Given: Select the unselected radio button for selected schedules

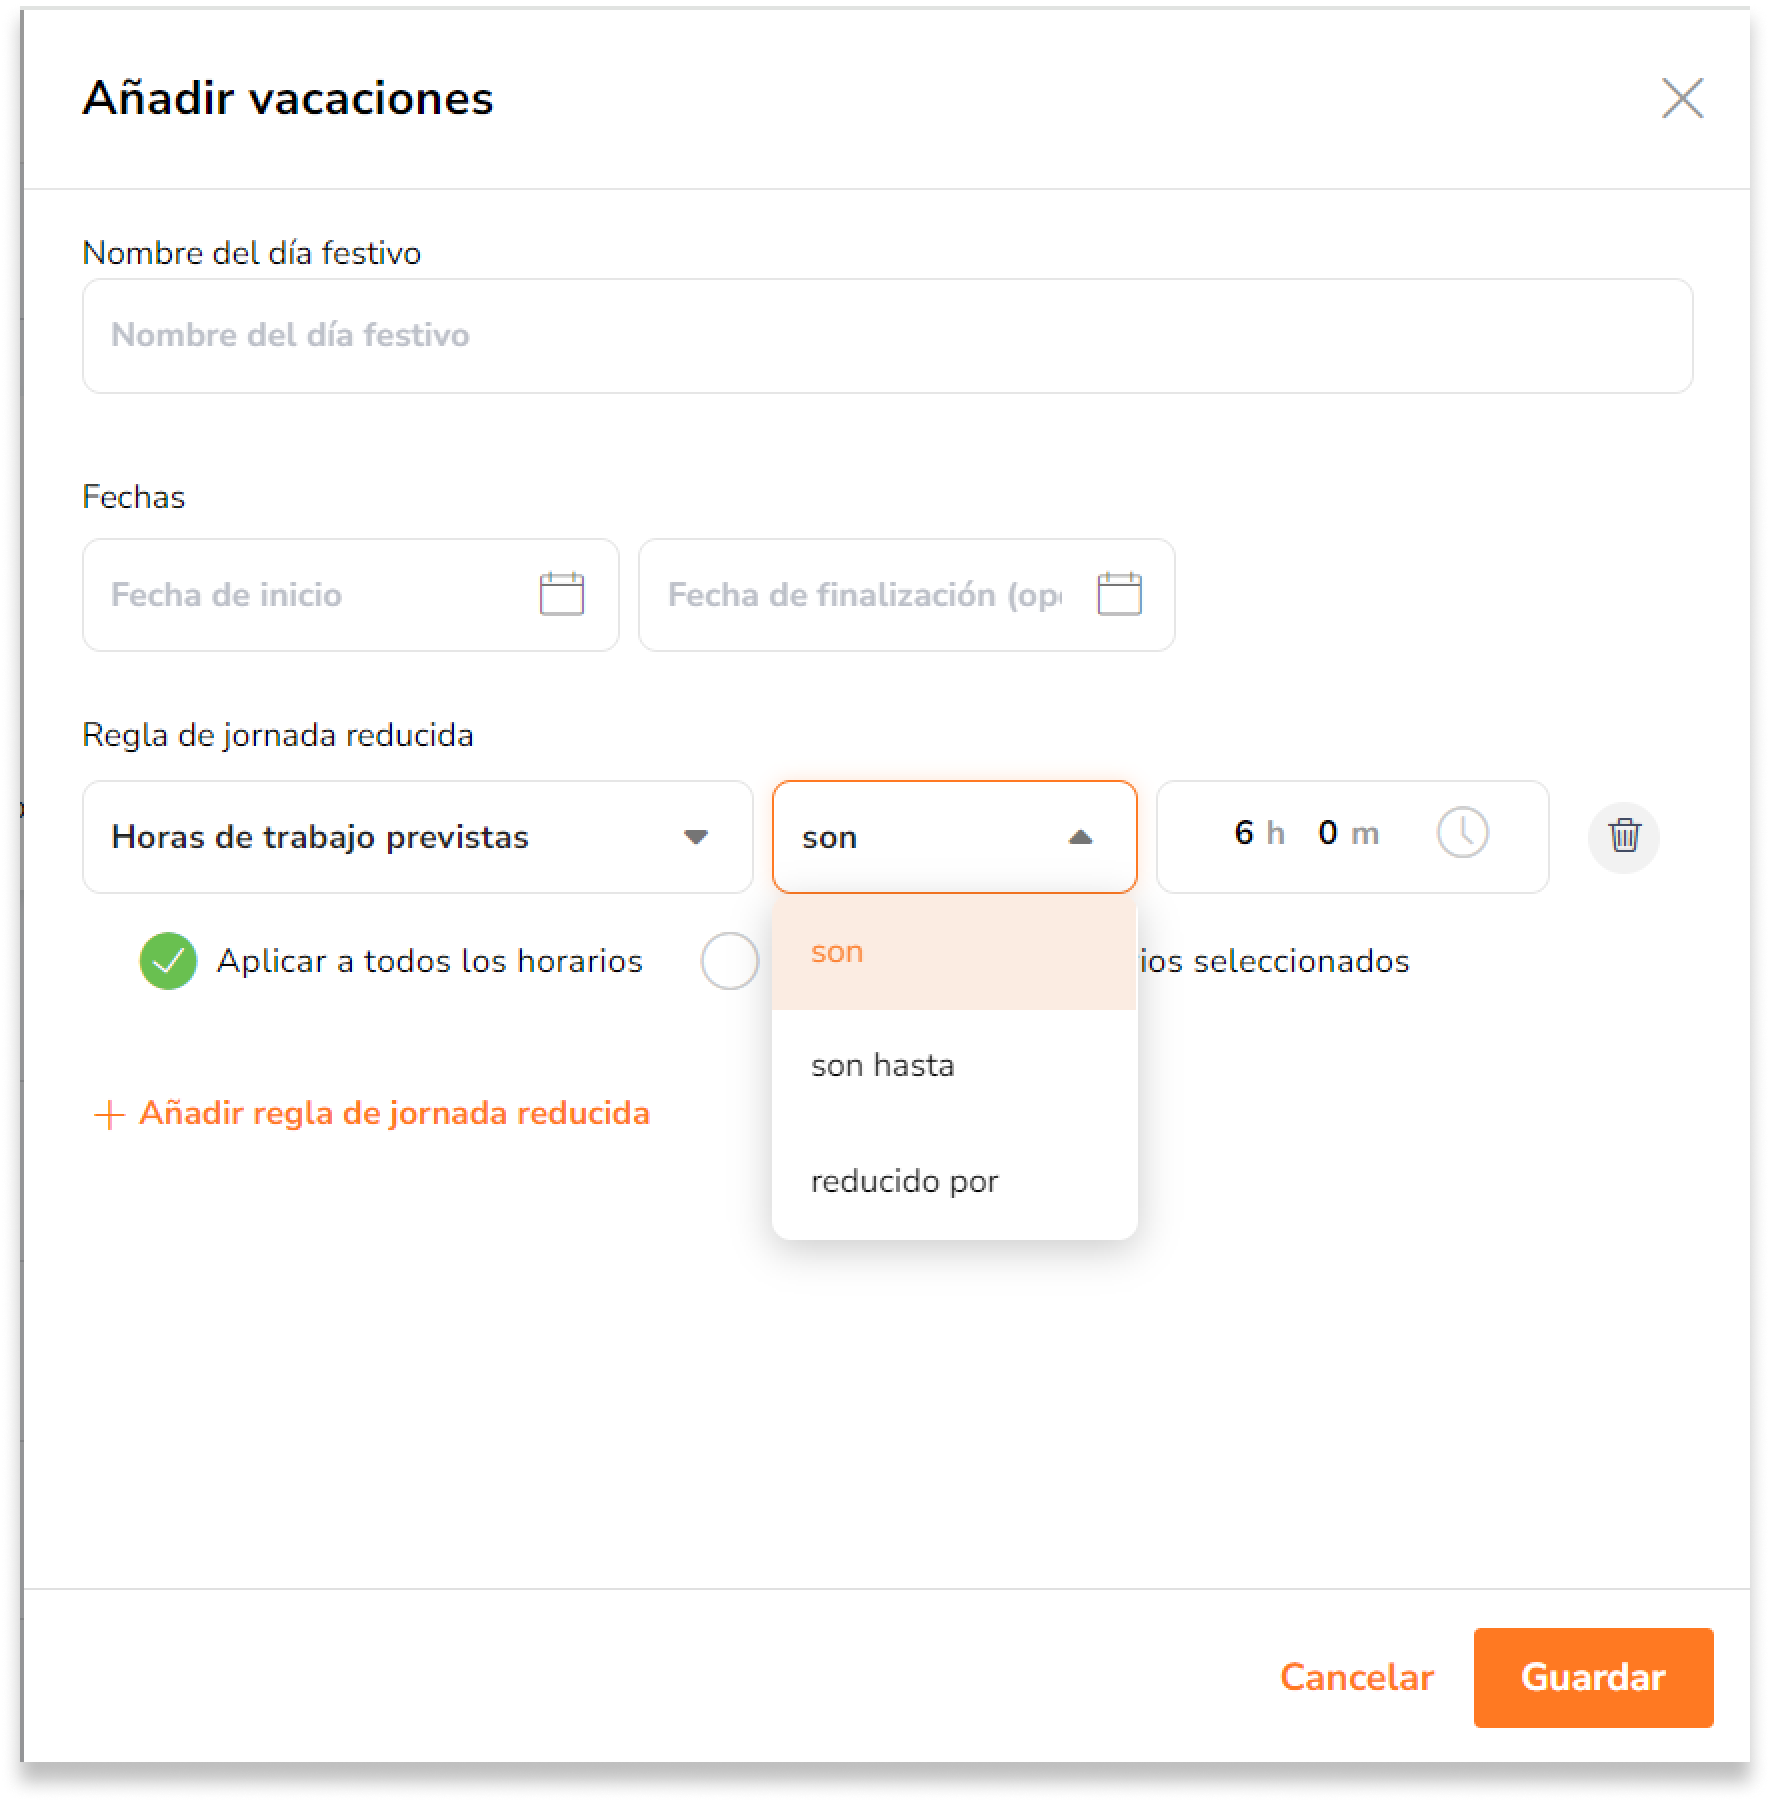Looking at the screenshot, I should pos(730,961).
